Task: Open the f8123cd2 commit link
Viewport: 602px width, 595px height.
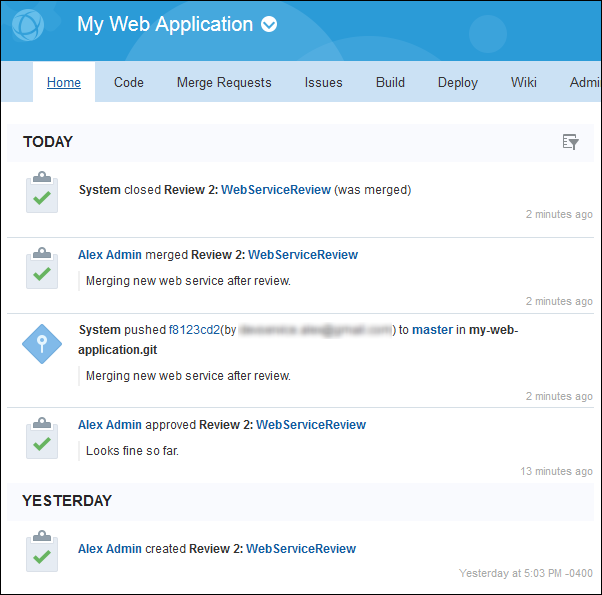Action: [x=194, y=329]
